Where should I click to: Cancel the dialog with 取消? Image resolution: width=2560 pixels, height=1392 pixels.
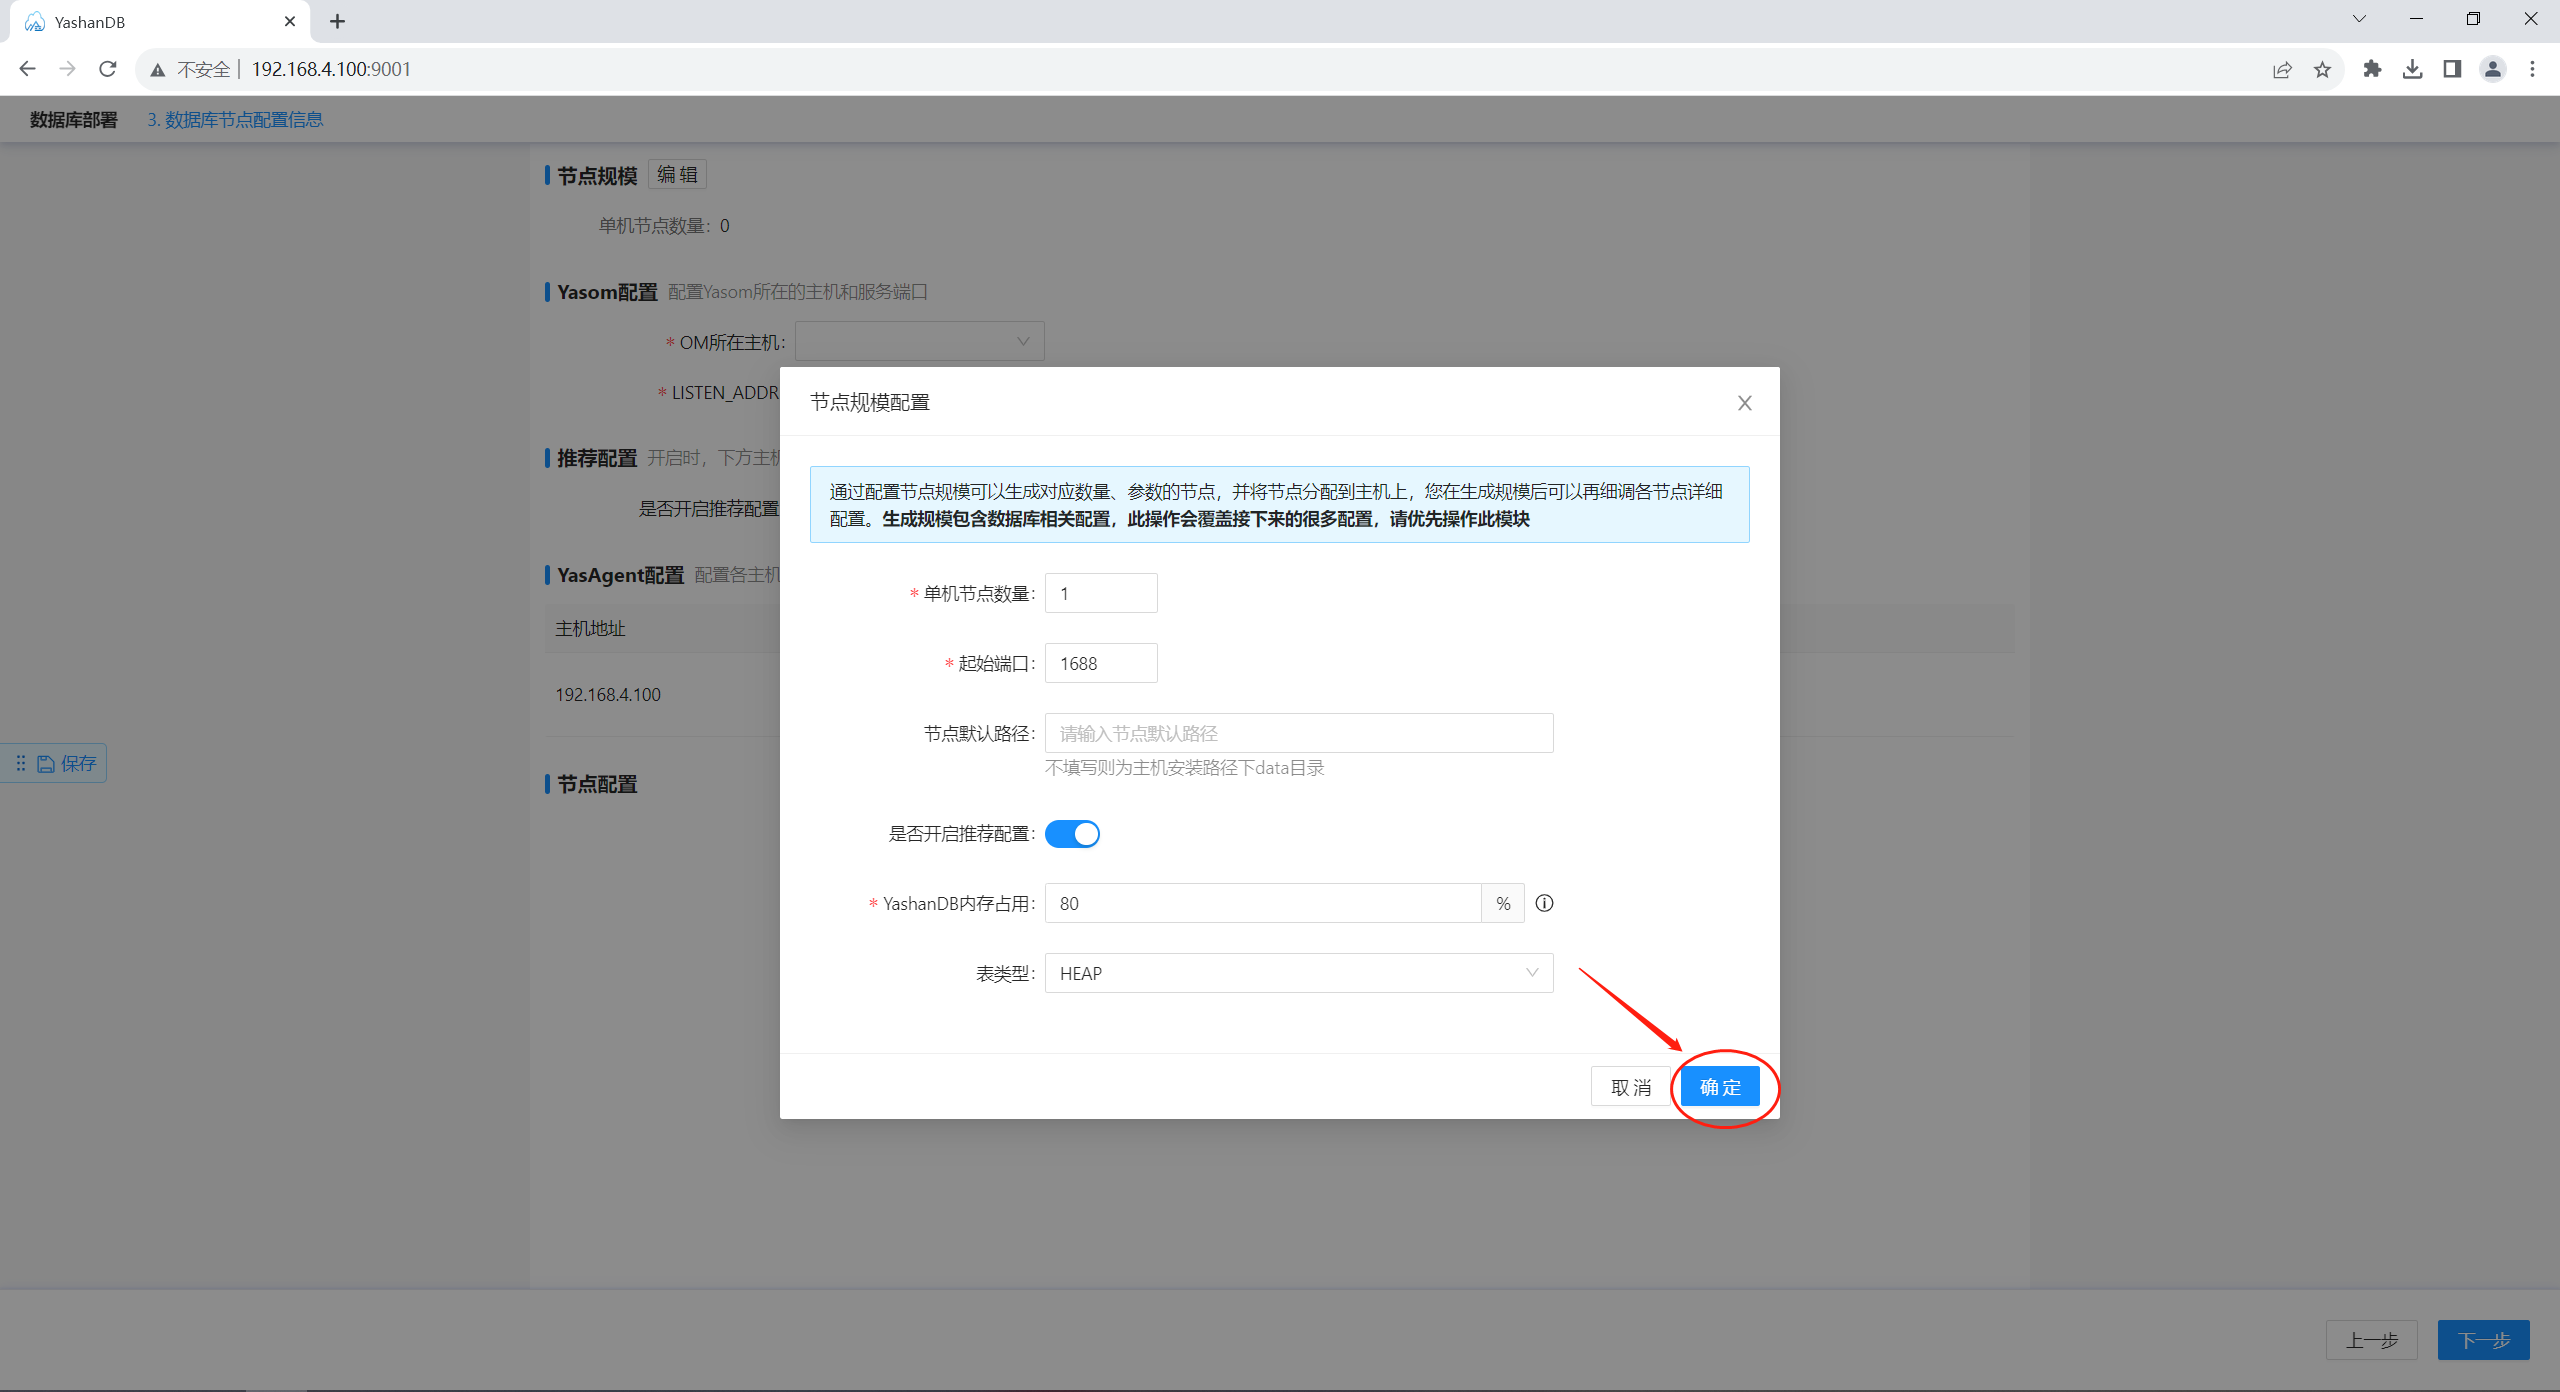[1631, 1087]
